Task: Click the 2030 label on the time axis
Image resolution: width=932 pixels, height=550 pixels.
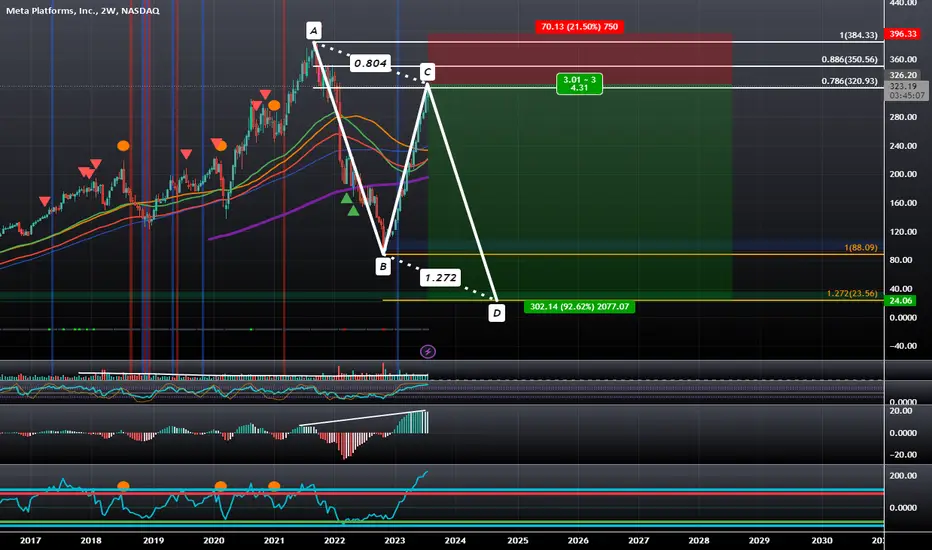Action: (x=822, y=540)
